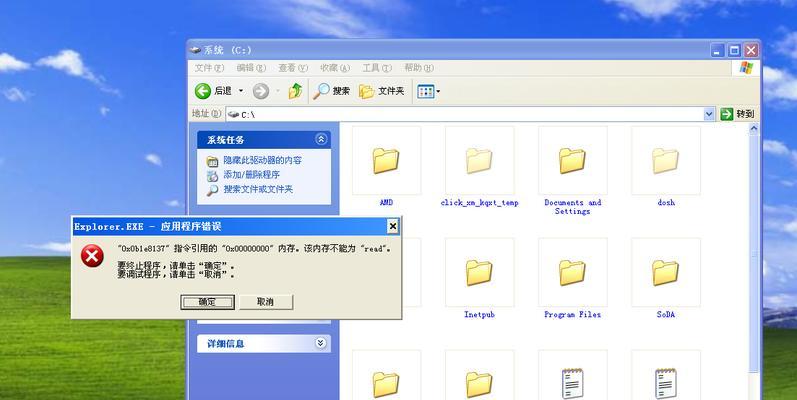Open the Back button history dropdown arrow

[241, 91]
